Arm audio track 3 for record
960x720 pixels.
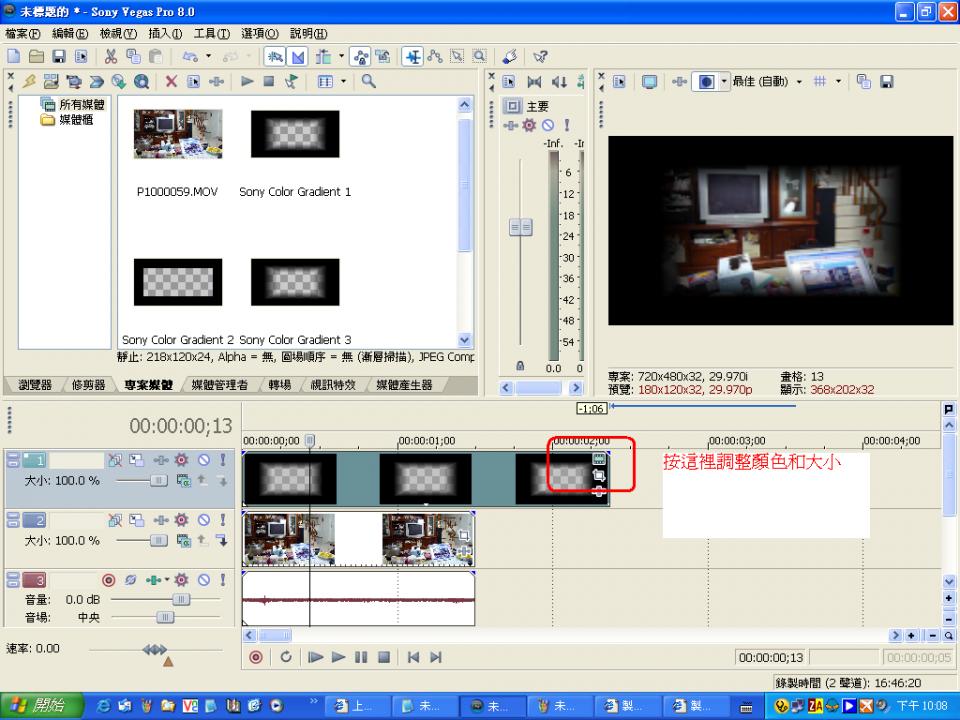point(108,580)
